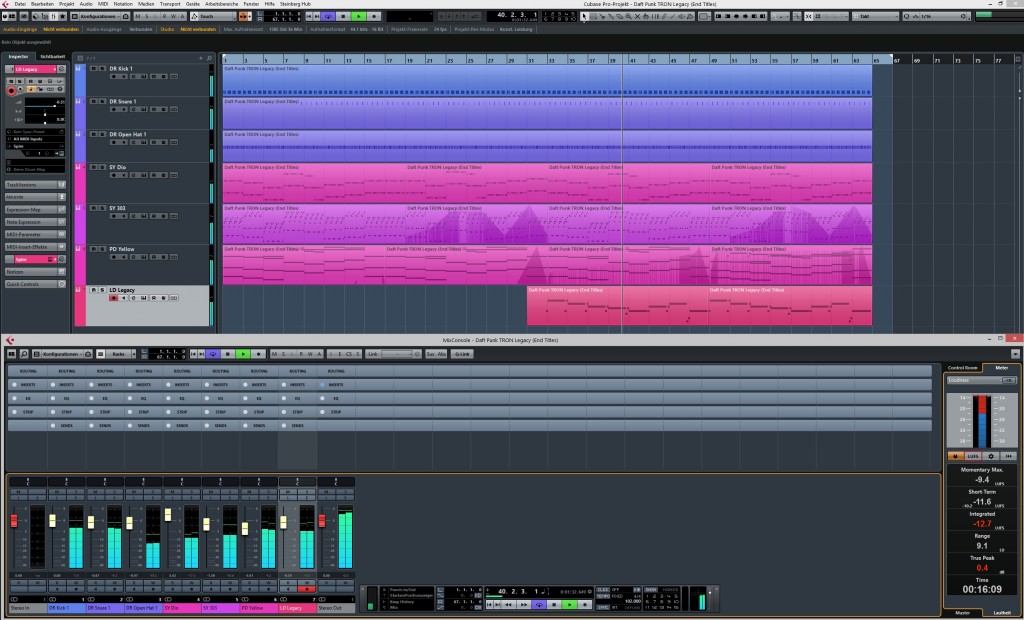Open the Transport menu
Viewport: 1024px width, 620px height.
click(170, 4)
